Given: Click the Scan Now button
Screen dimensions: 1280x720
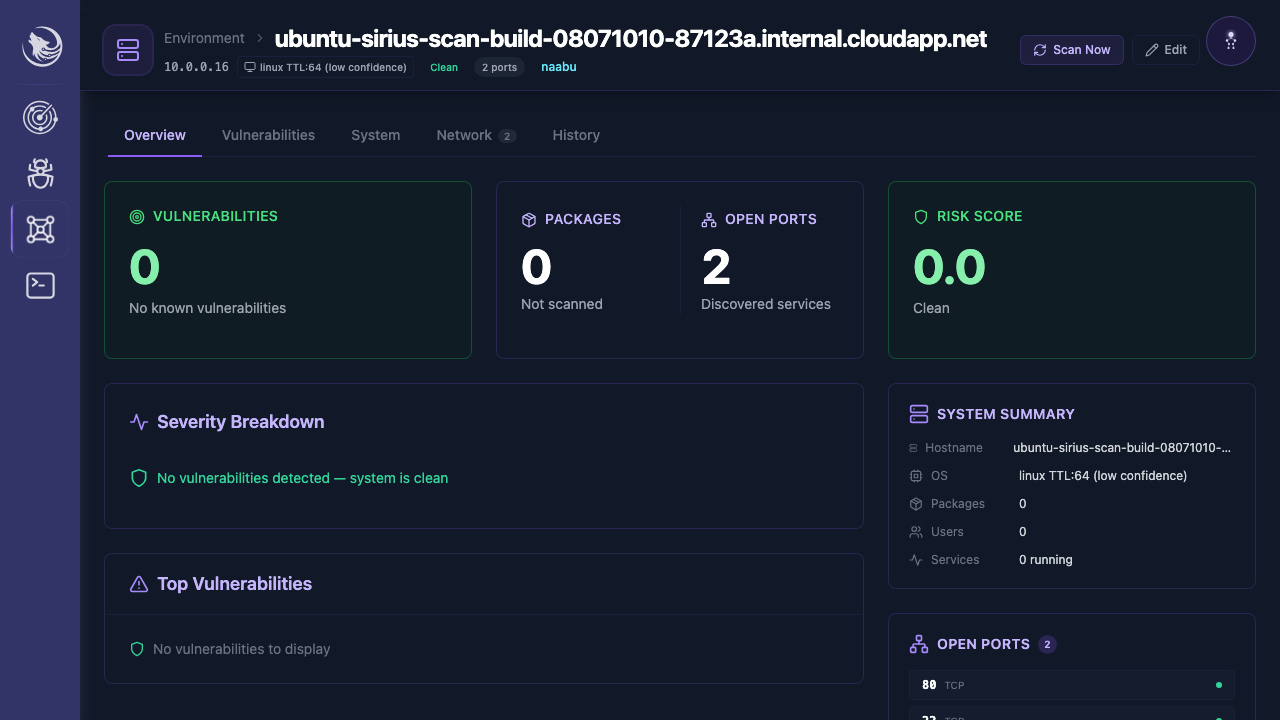Looking at the screenshot, I should [1072, 50].
